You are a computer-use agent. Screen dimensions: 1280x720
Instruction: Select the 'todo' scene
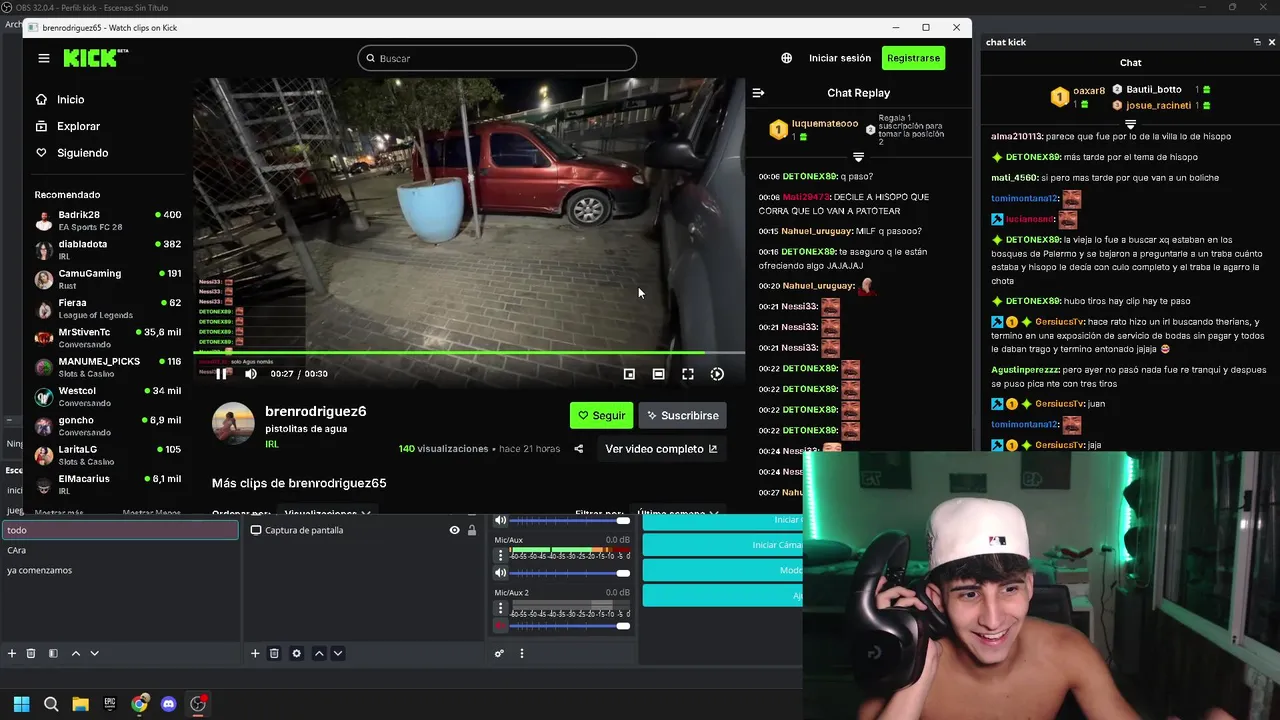pyautogui.click(x=121, y=530)
